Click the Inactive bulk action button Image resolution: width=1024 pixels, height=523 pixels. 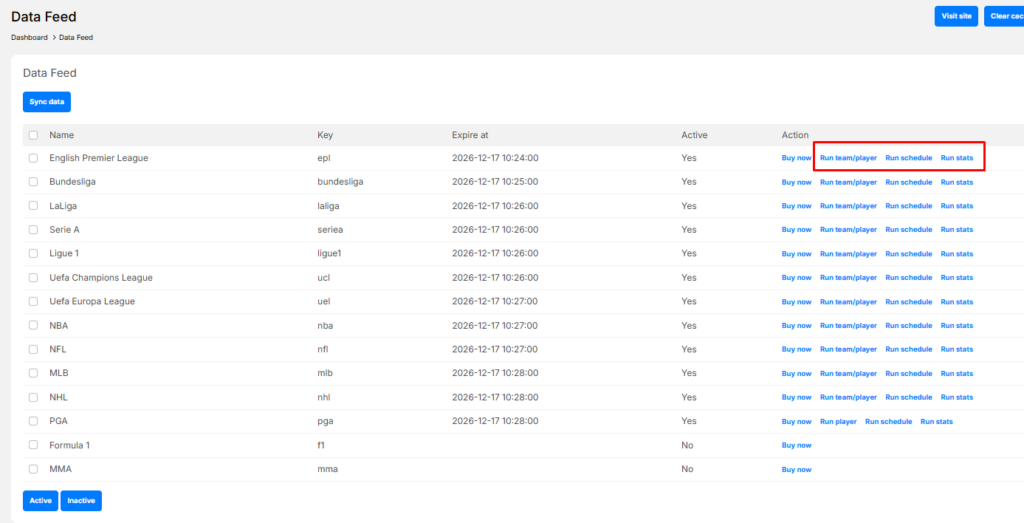(81, 500)
